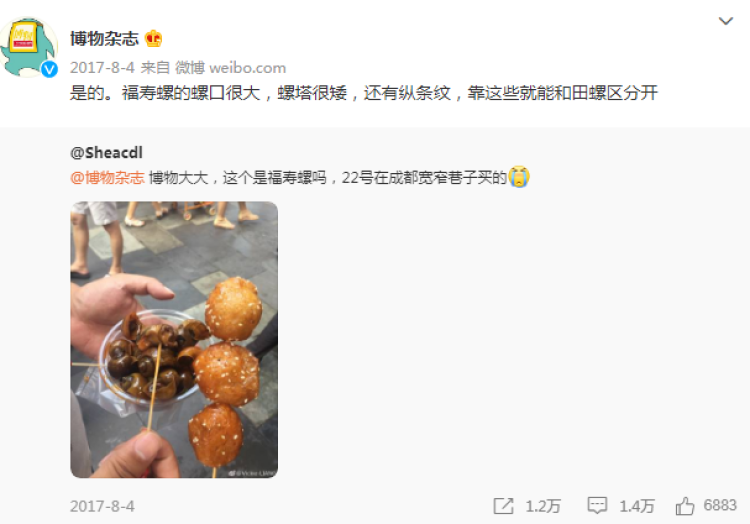Open 博物杂志 profile avatar

(29, 47)
